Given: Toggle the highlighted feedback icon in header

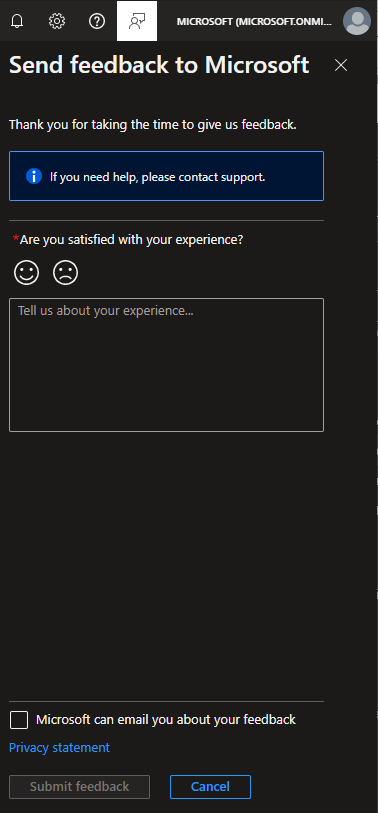Looking at the screenshot, I should coord(137,21).
